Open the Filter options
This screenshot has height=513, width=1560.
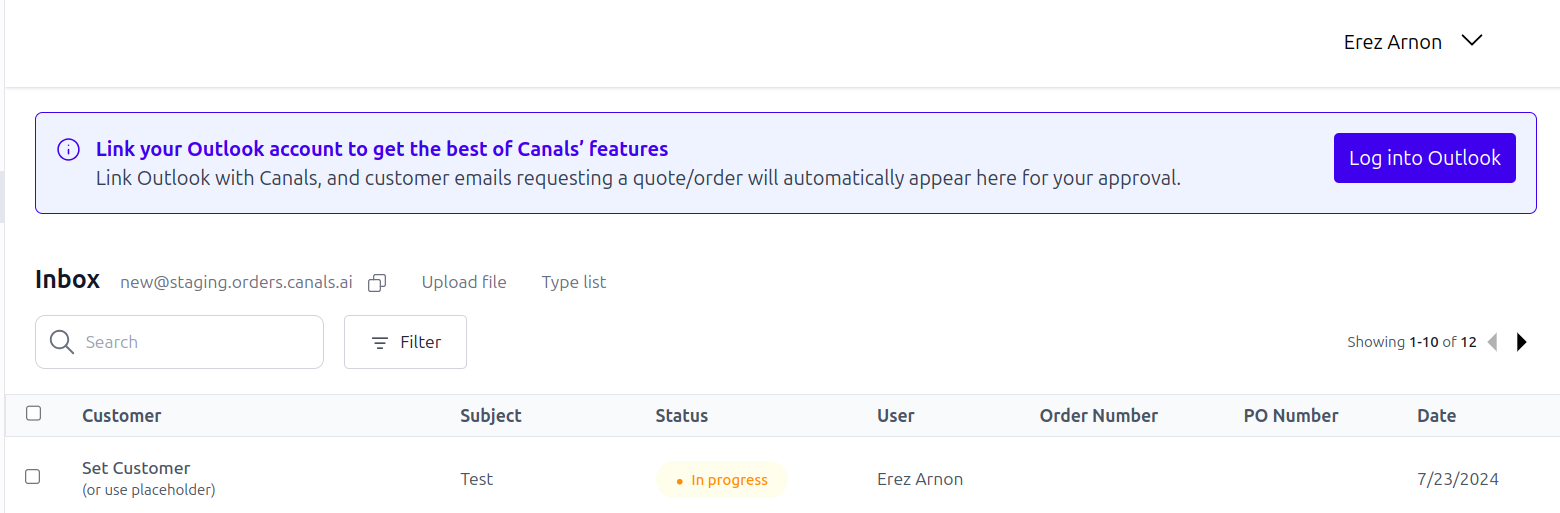pos(405,342)
